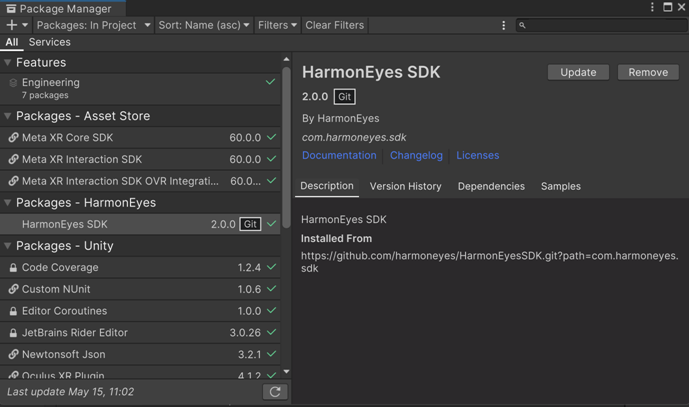
Task: Switch to the Version History tab
Action: pyautogui.click(x=406, y=186)
